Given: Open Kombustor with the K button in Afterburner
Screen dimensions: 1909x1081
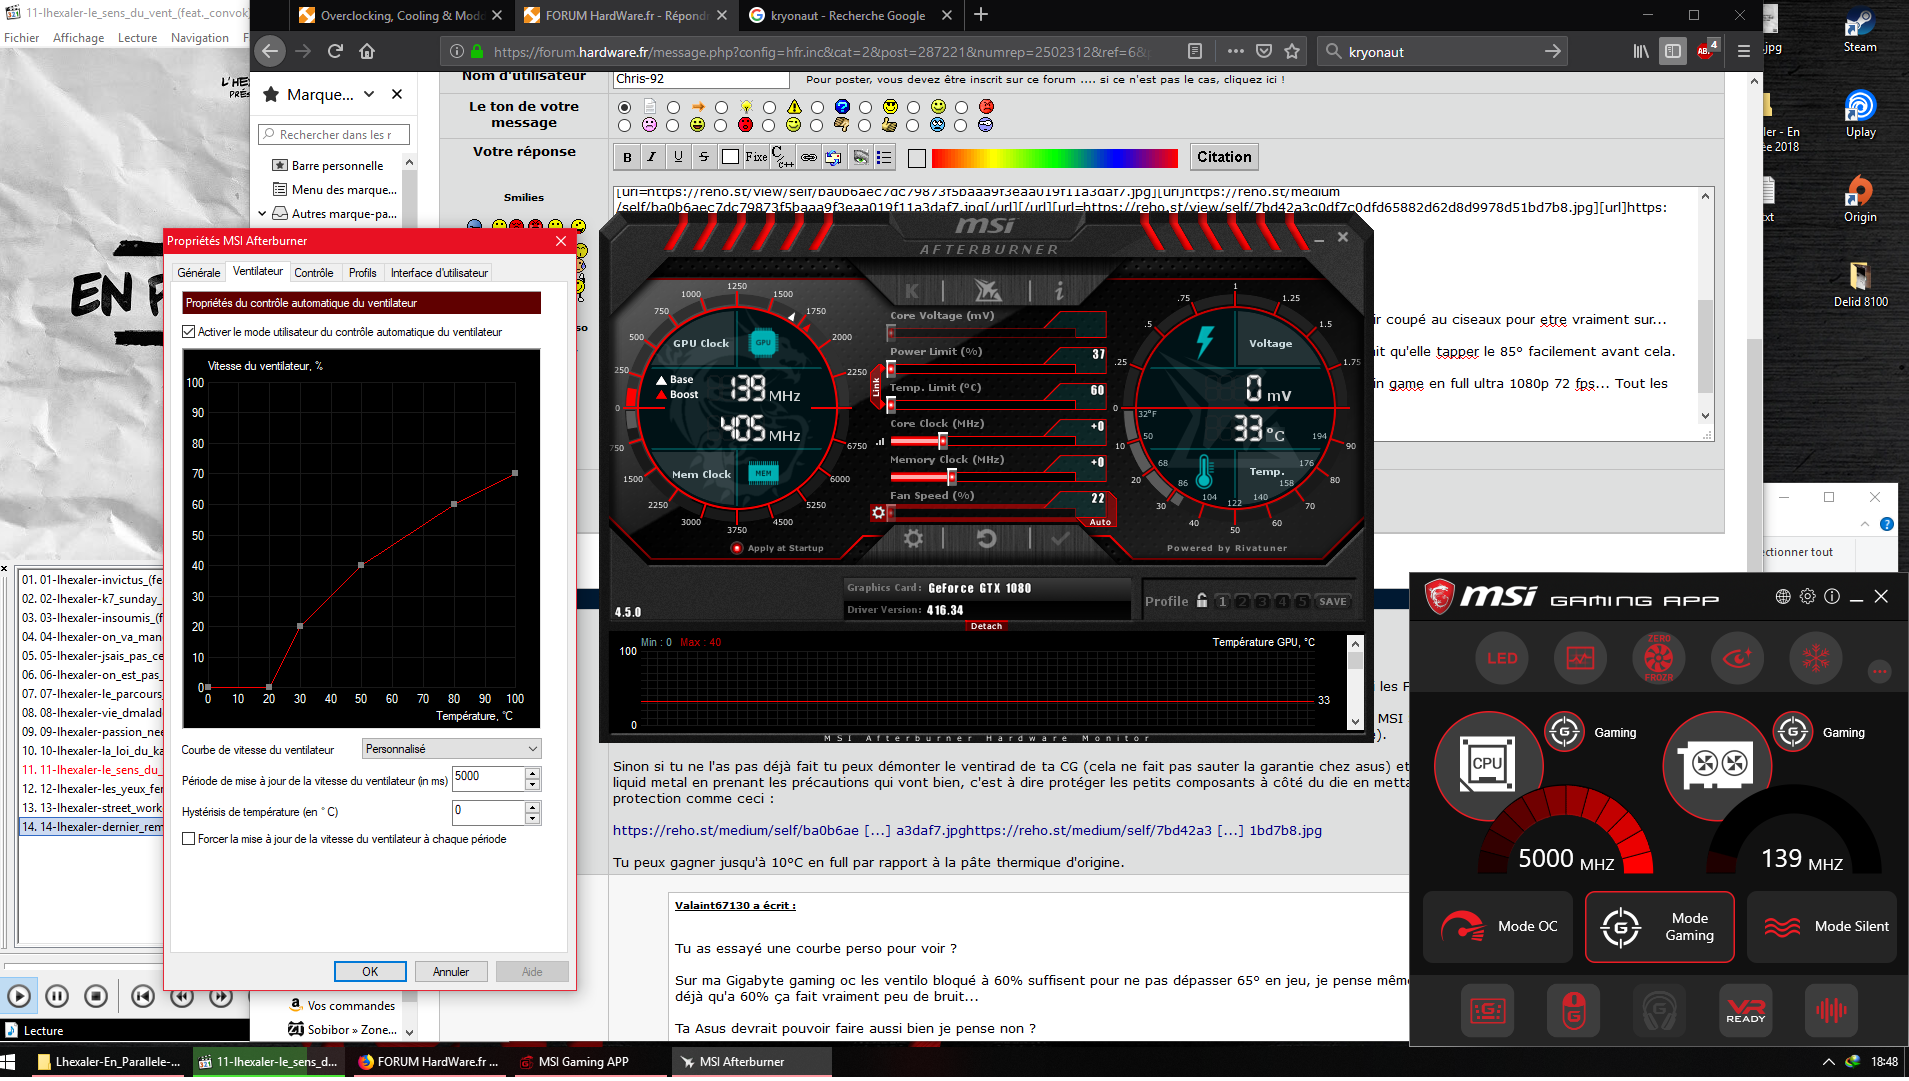Looking at the screenshot, I should point(912,291).
